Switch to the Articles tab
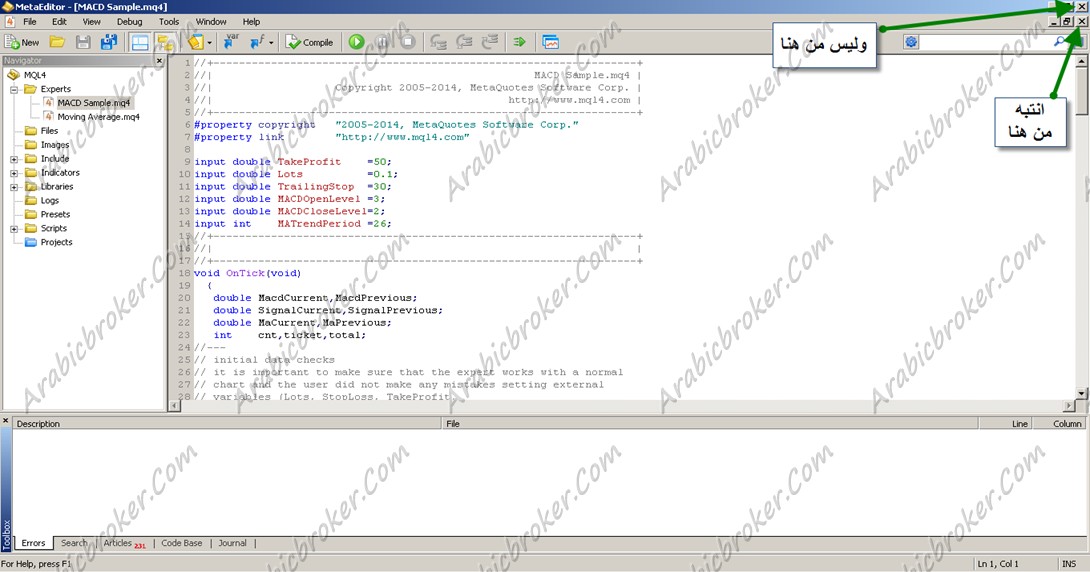The height and width of the screenshot is (572, 1090). [x=124, y=543]
